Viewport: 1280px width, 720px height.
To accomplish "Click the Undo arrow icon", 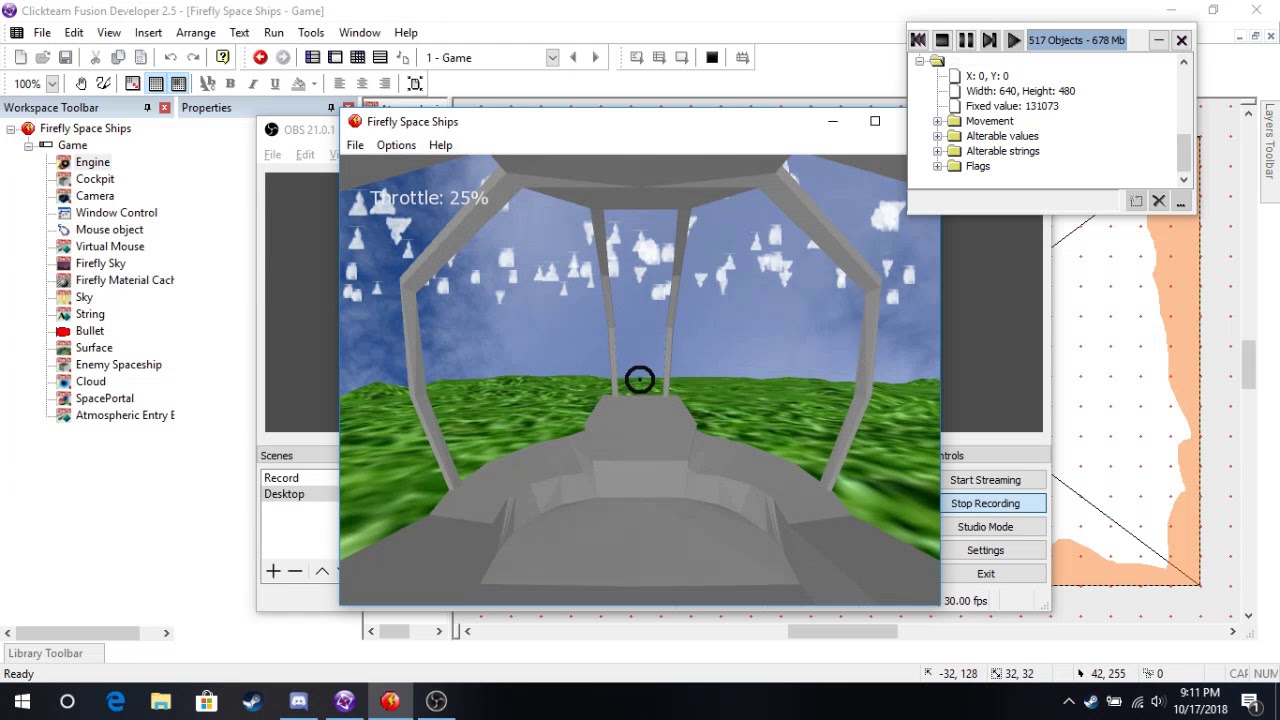I will (170, 58).
